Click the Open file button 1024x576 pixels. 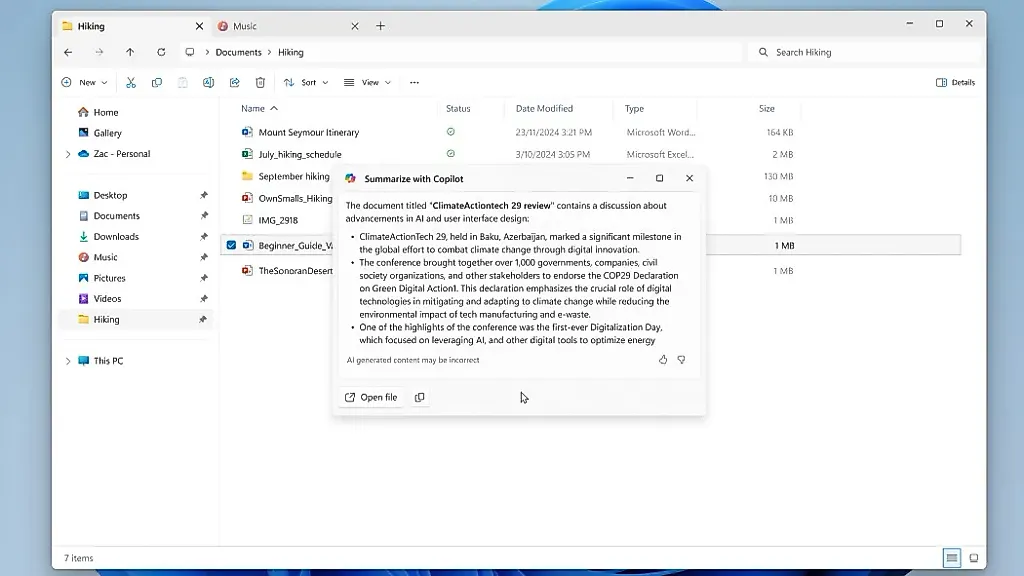(x=371, y=397)
